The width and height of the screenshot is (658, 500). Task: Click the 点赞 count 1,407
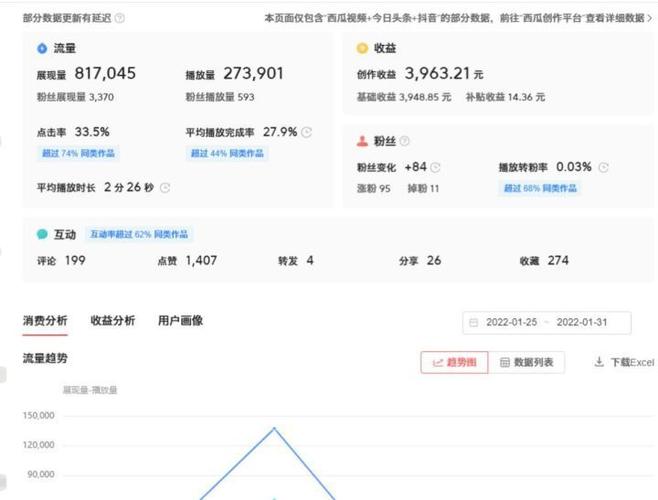tap(201, 260)
